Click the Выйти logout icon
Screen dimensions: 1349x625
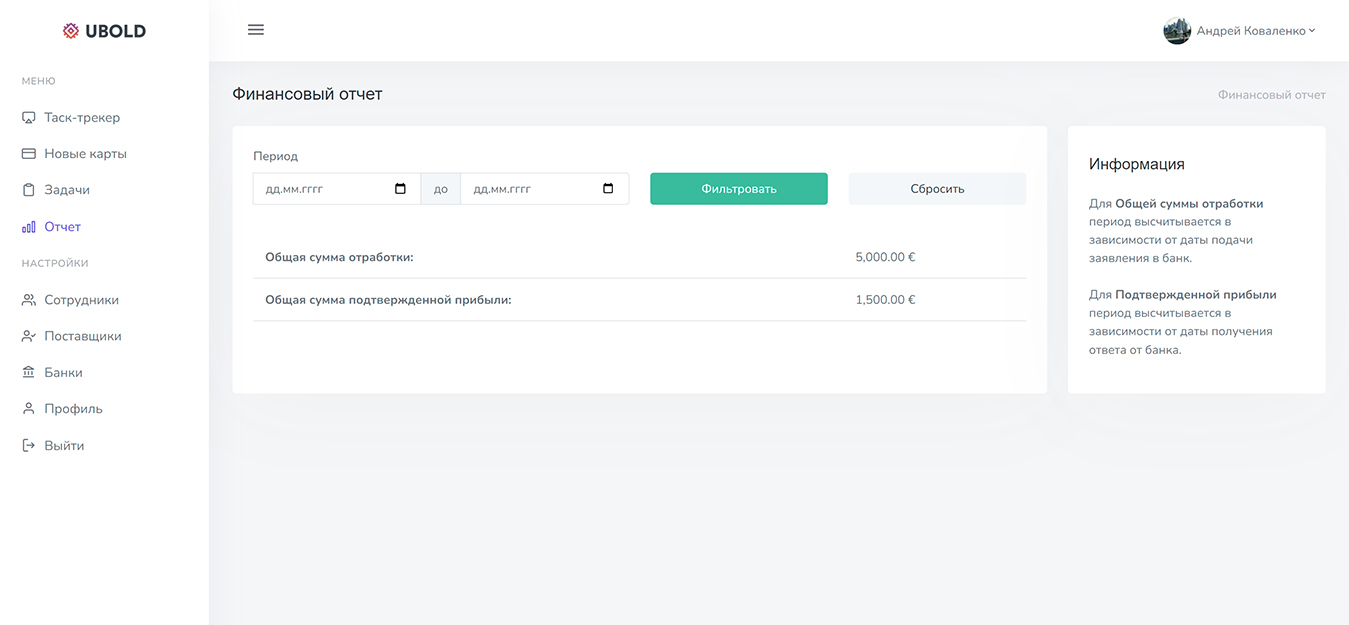[29, 446]
